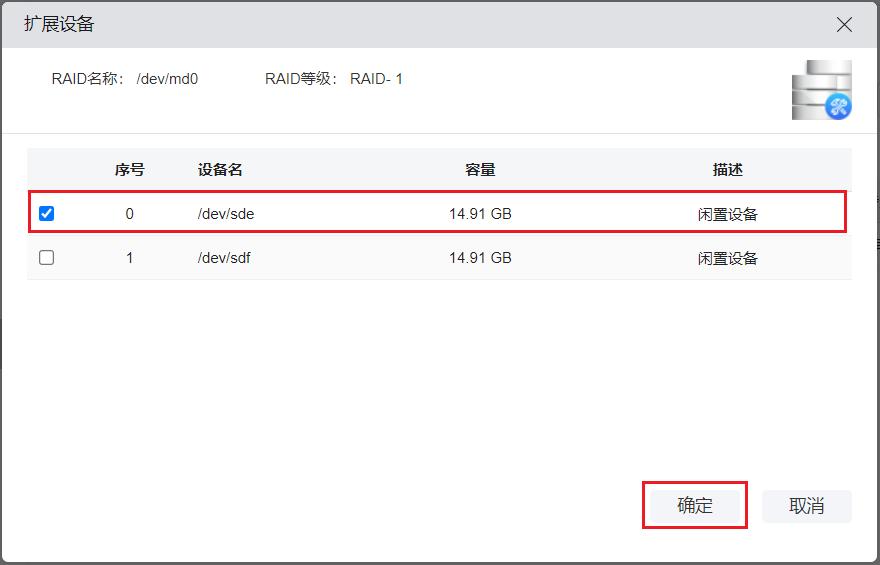Click the 14.91 GB capacity of /dev/sde
Image resolution: width=880 pixels, height=565 pixels.
pos(480,214)
